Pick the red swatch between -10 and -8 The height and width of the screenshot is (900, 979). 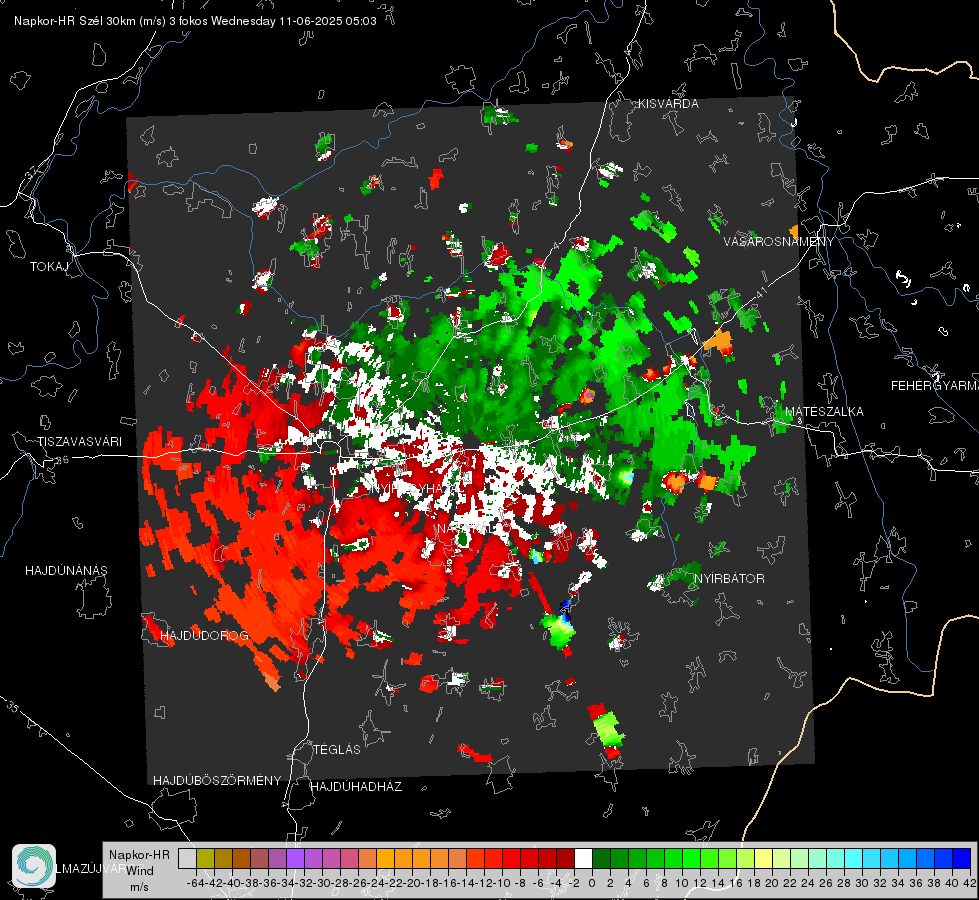[x=511, y=859]
